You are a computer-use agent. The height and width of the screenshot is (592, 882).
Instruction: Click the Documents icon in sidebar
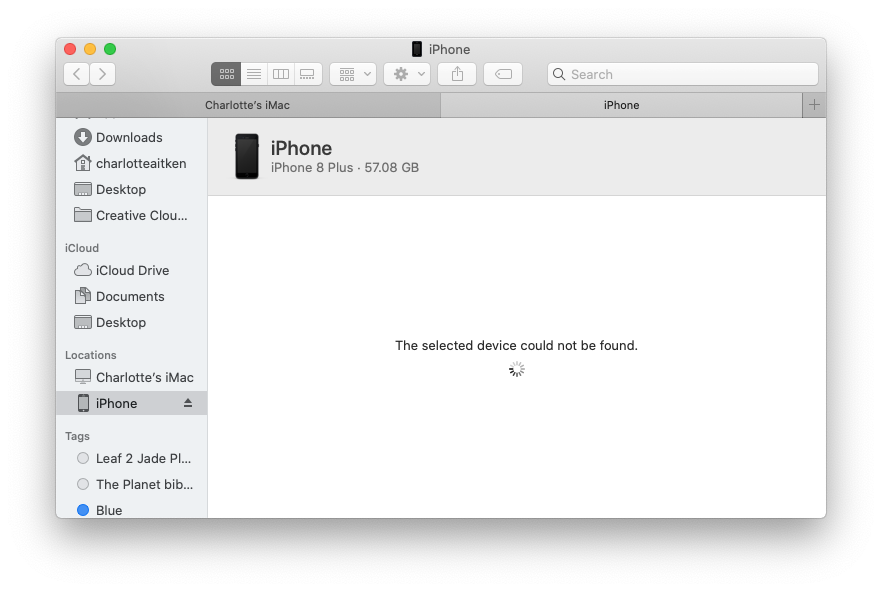(x=83, y=295)
